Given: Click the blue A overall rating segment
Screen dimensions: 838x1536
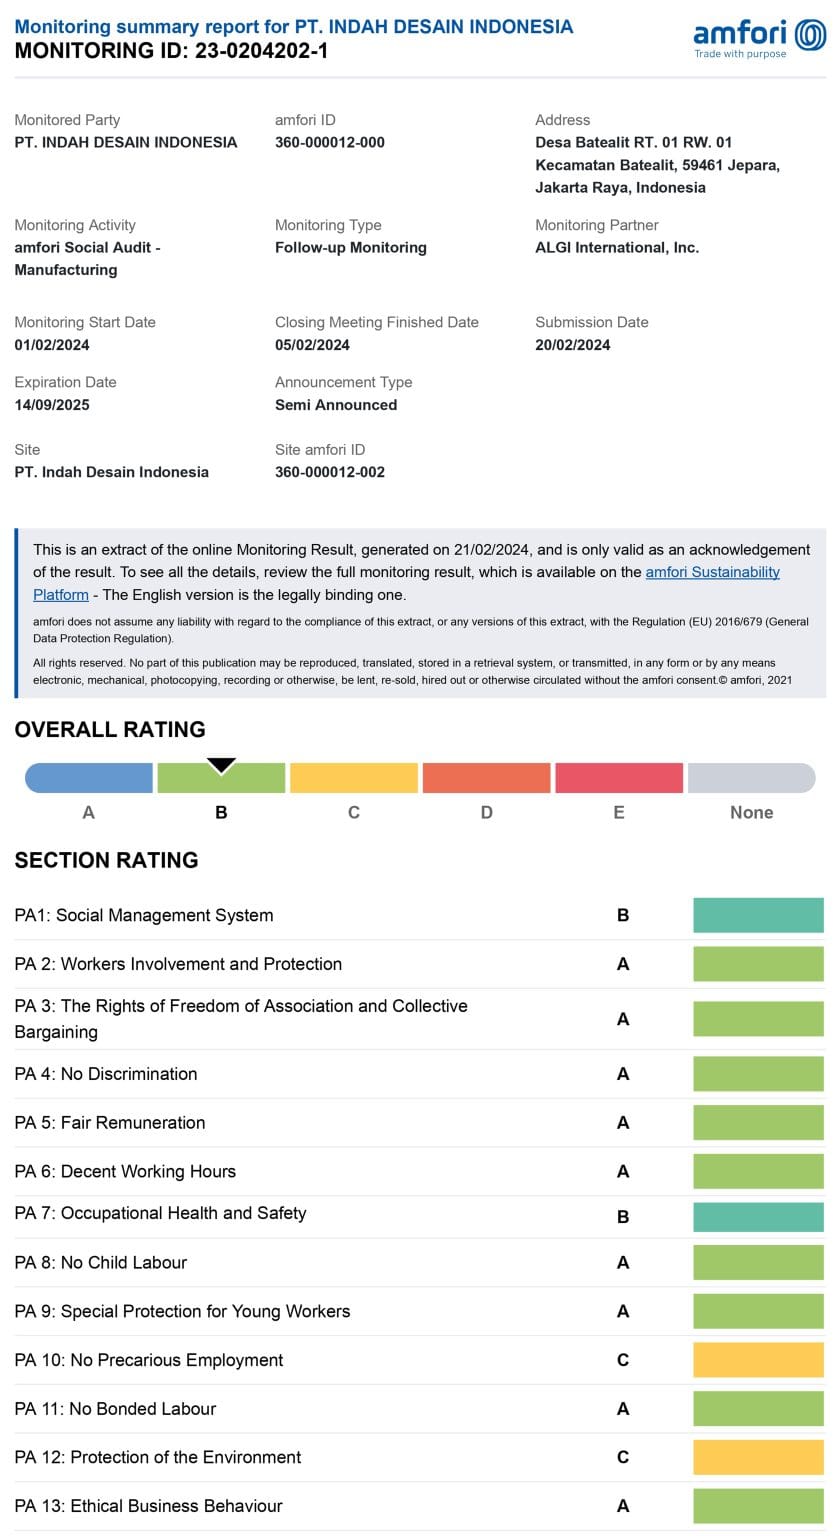Looking at the screenshot, I should 89,778.
